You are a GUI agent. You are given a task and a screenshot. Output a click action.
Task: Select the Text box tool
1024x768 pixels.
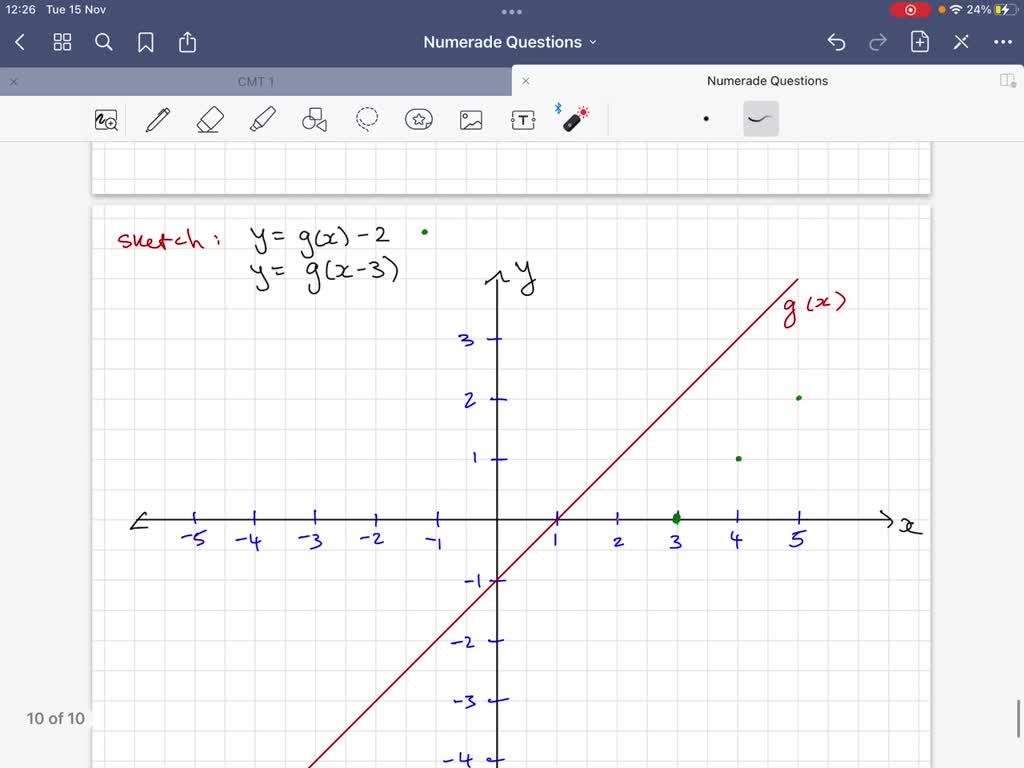[521, 119]
